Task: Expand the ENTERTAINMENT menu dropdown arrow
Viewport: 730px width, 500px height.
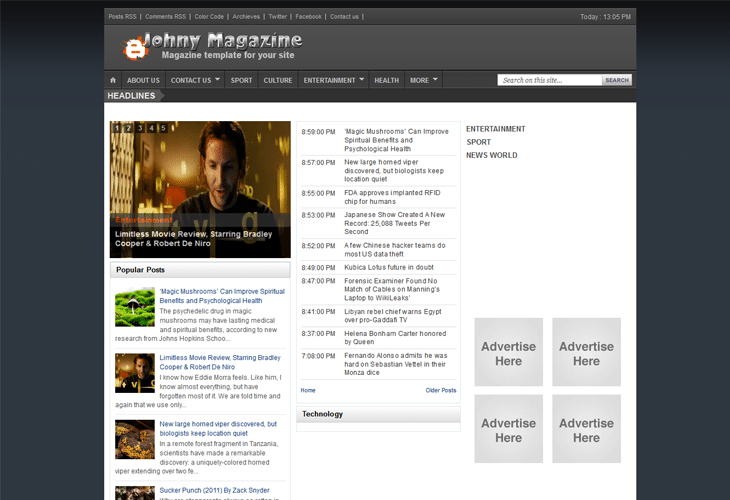Action: 362,80
